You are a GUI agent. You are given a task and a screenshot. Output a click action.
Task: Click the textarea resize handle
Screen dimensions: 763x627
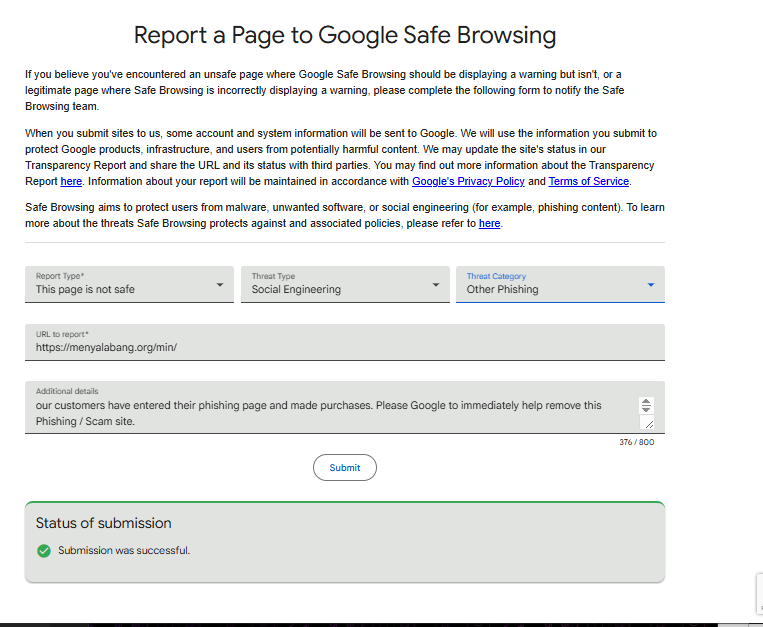(649, 424)
